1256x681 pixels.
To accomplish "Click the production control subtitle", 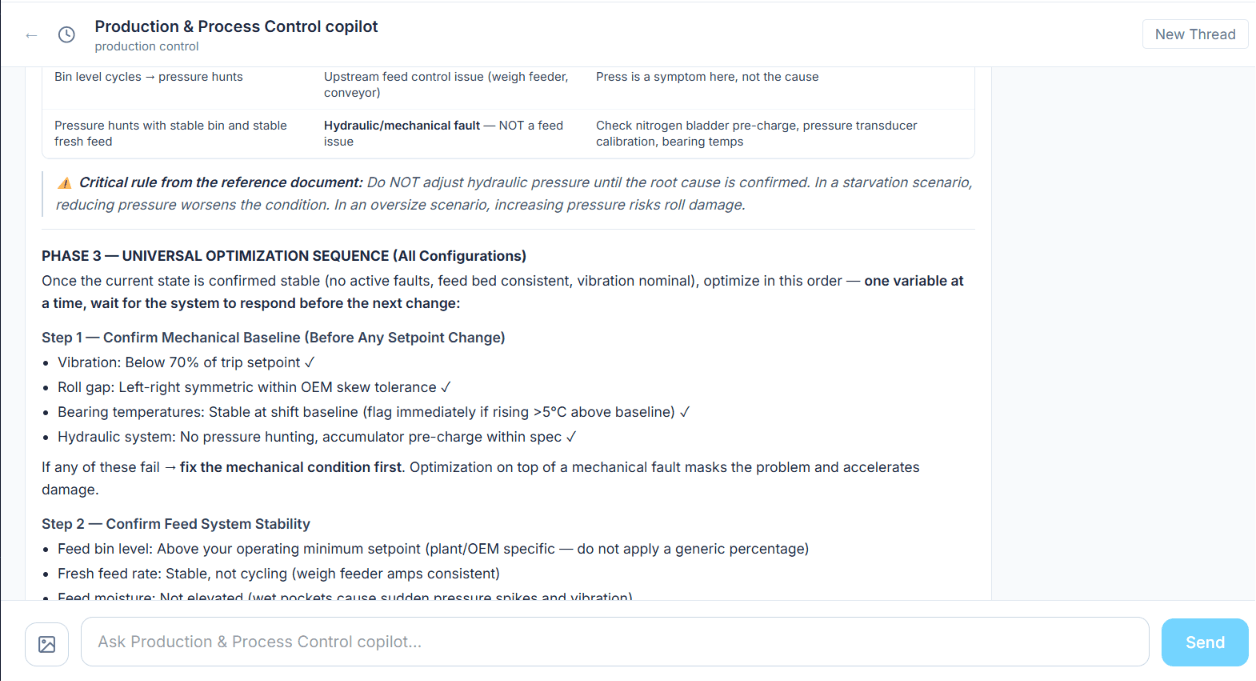I will coord(147,46).
